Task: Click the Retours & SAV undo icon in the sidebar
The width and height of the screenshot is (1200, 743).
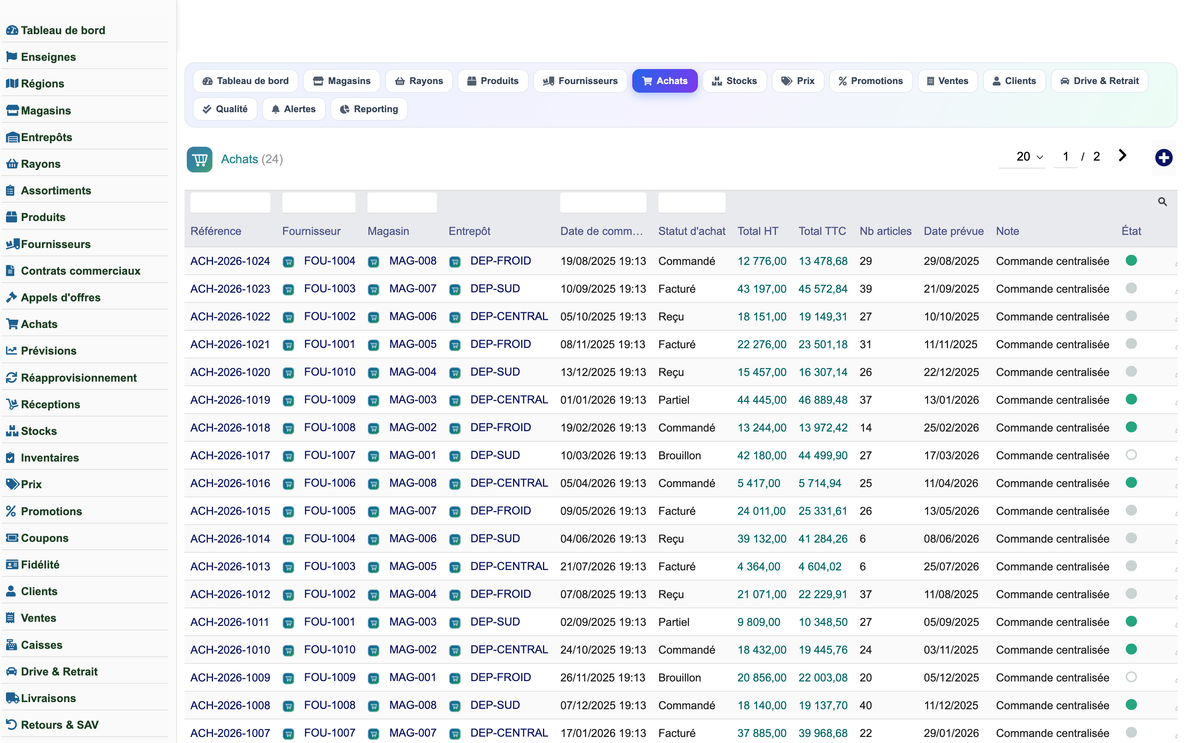Action: [x=12, y=725]
